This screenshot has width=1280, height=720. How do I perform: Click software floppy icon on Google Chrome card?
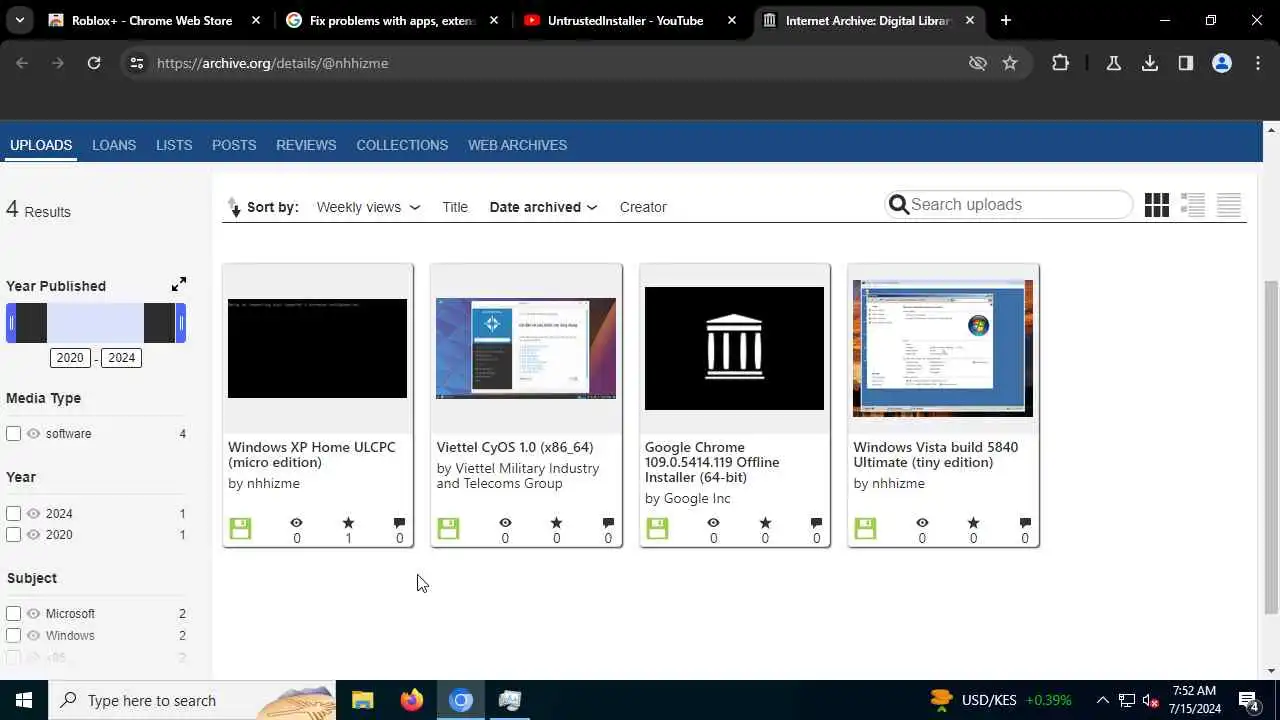pos(657,529)
